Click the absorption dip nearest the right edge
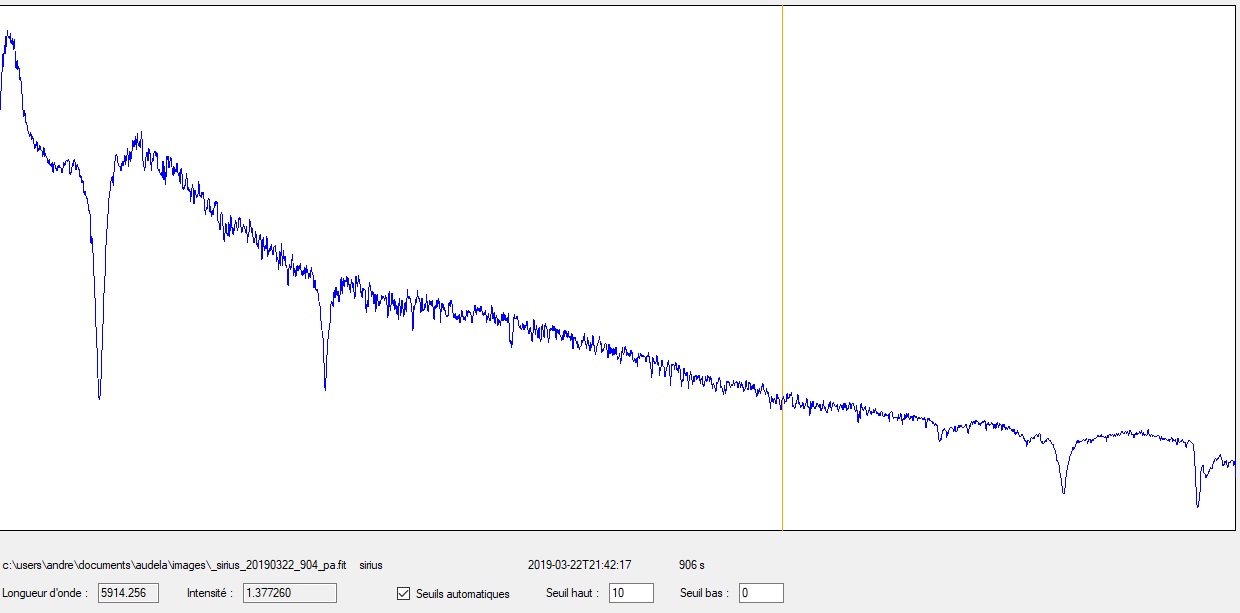 [x=1197, y=504]
